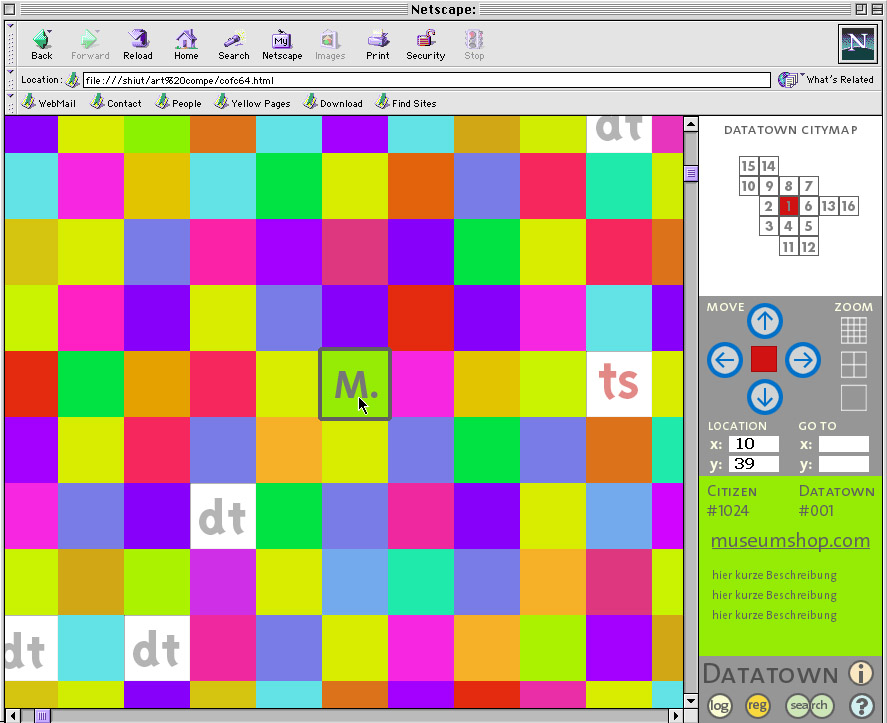Screen dimensions: 887x723
Task: Open the question mark help icon
Action: [862, 705]
